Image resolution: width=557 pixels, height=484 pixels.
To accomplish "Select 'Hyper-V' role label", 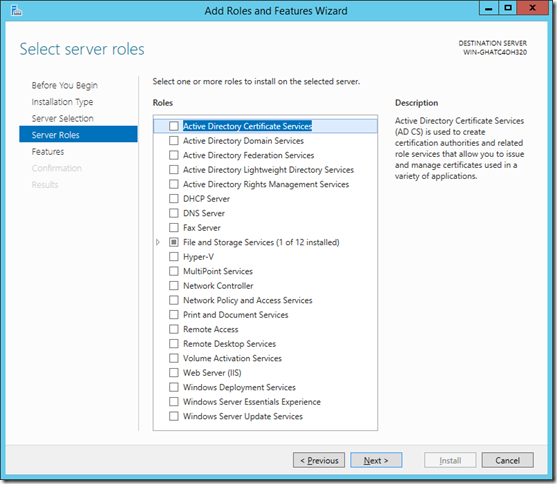I will (198, 257).
